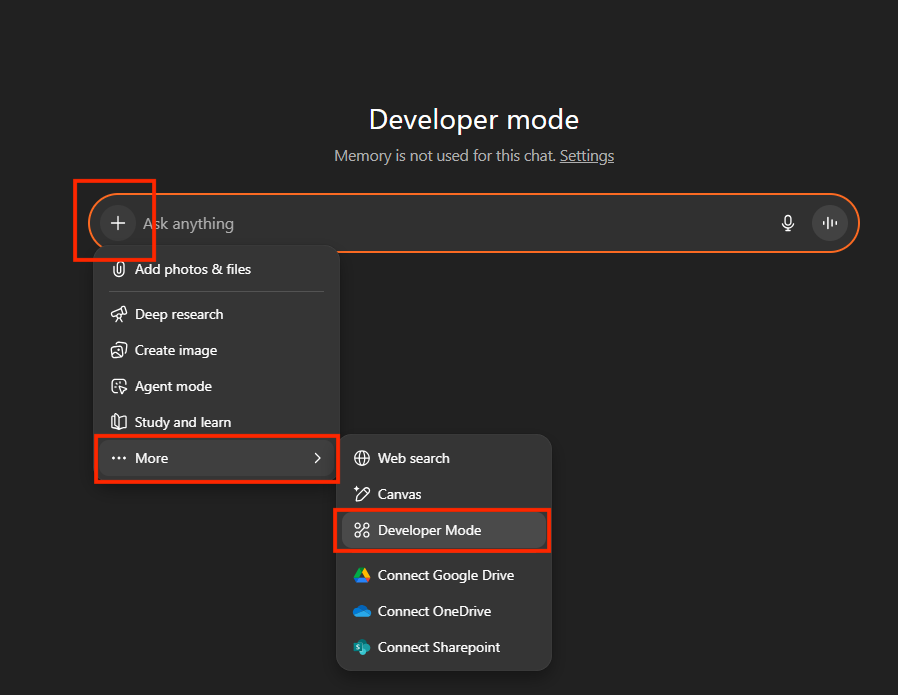Click the OneDrive cloud icon

[362, 611]
